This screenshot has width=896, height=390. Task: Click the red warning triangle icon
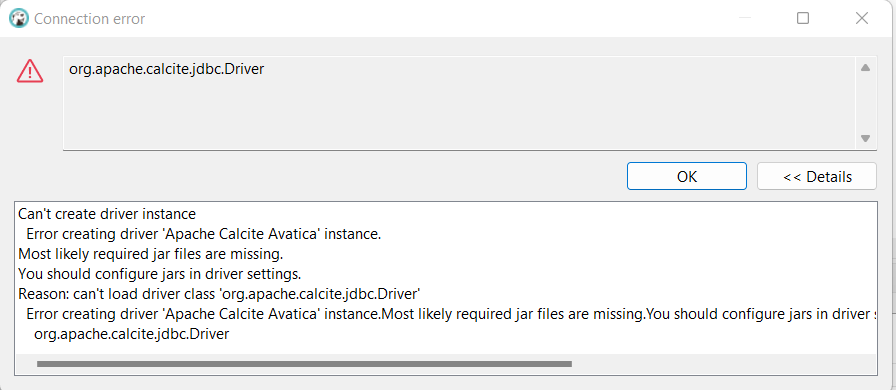(30, 71)
